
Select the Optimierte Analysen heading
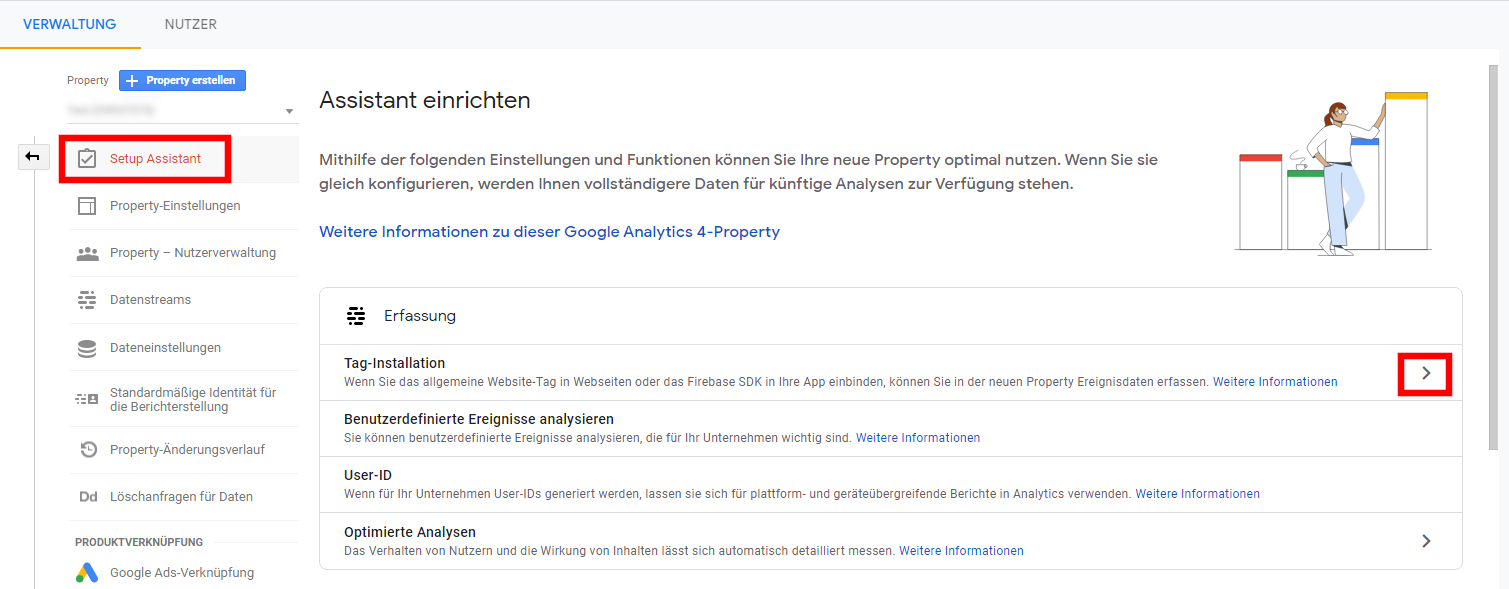tap(410, 532)
